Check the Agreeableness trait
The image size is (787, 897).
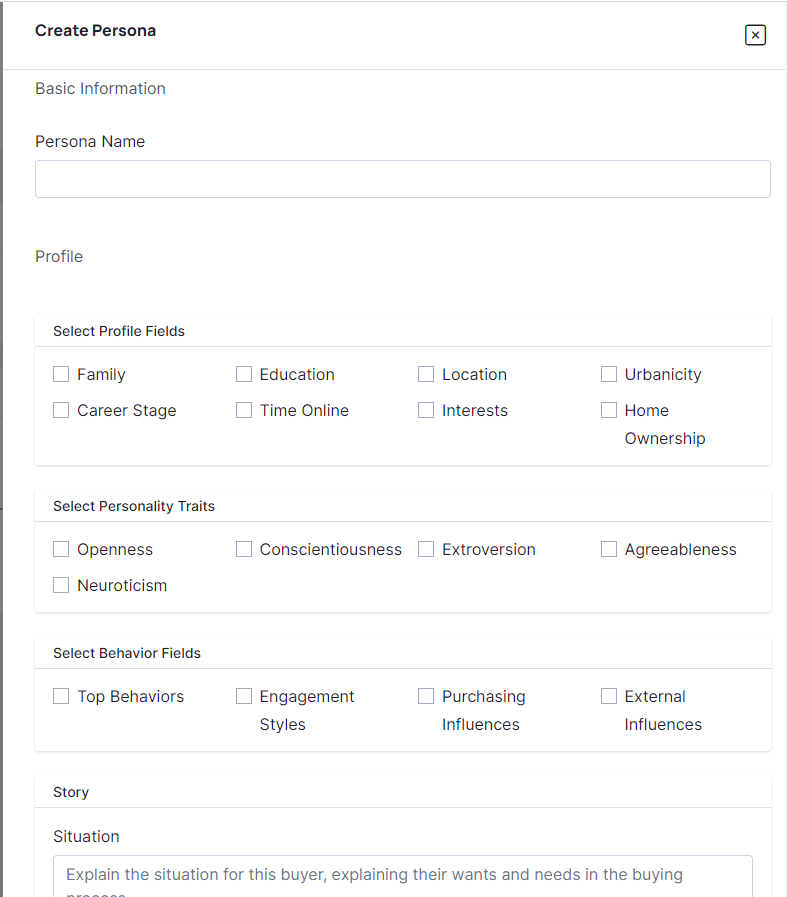point(609,549)
